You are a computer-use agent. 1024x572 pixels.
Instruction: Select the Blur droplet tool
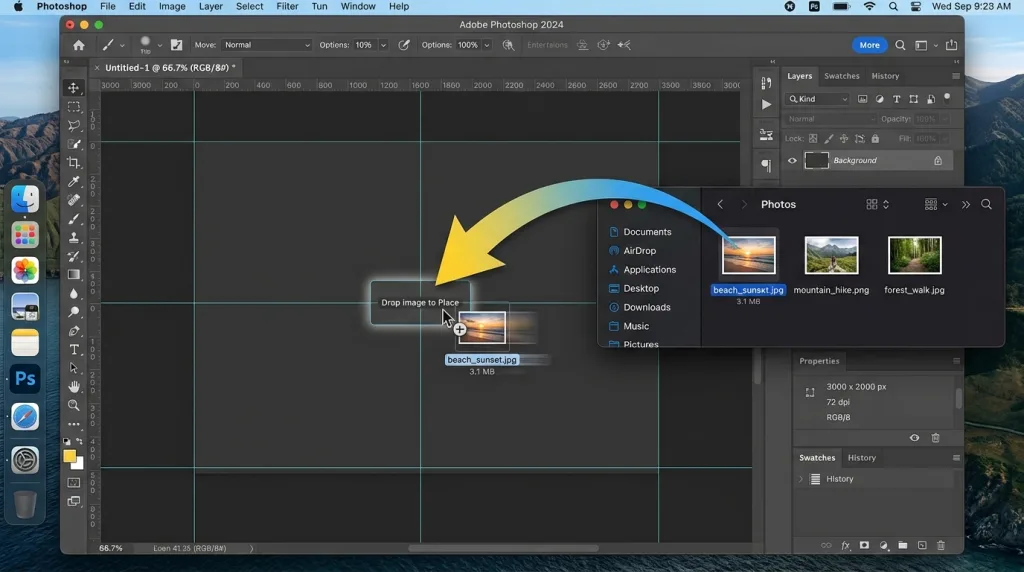(x=74, y=294)
